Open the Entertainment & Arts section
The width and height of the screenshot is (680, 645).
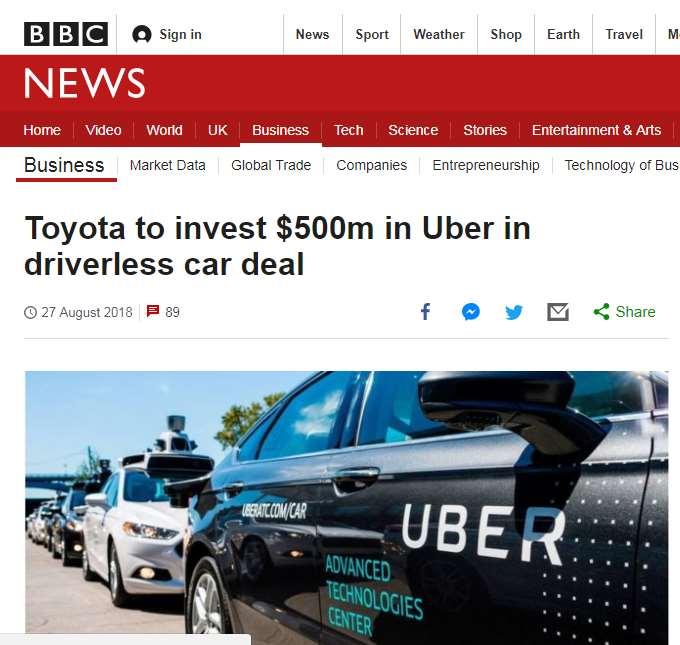pos(596,130)
